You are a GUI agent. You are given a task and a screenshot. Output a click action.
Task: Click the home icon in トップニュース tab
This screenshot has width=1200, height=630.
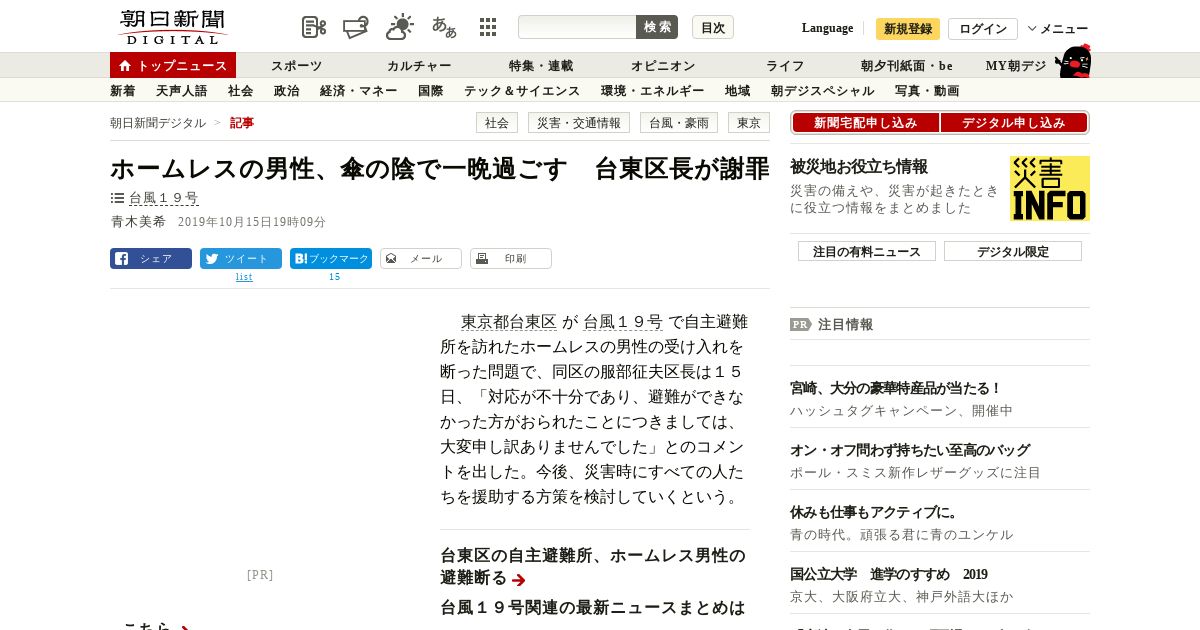(125, 65)
